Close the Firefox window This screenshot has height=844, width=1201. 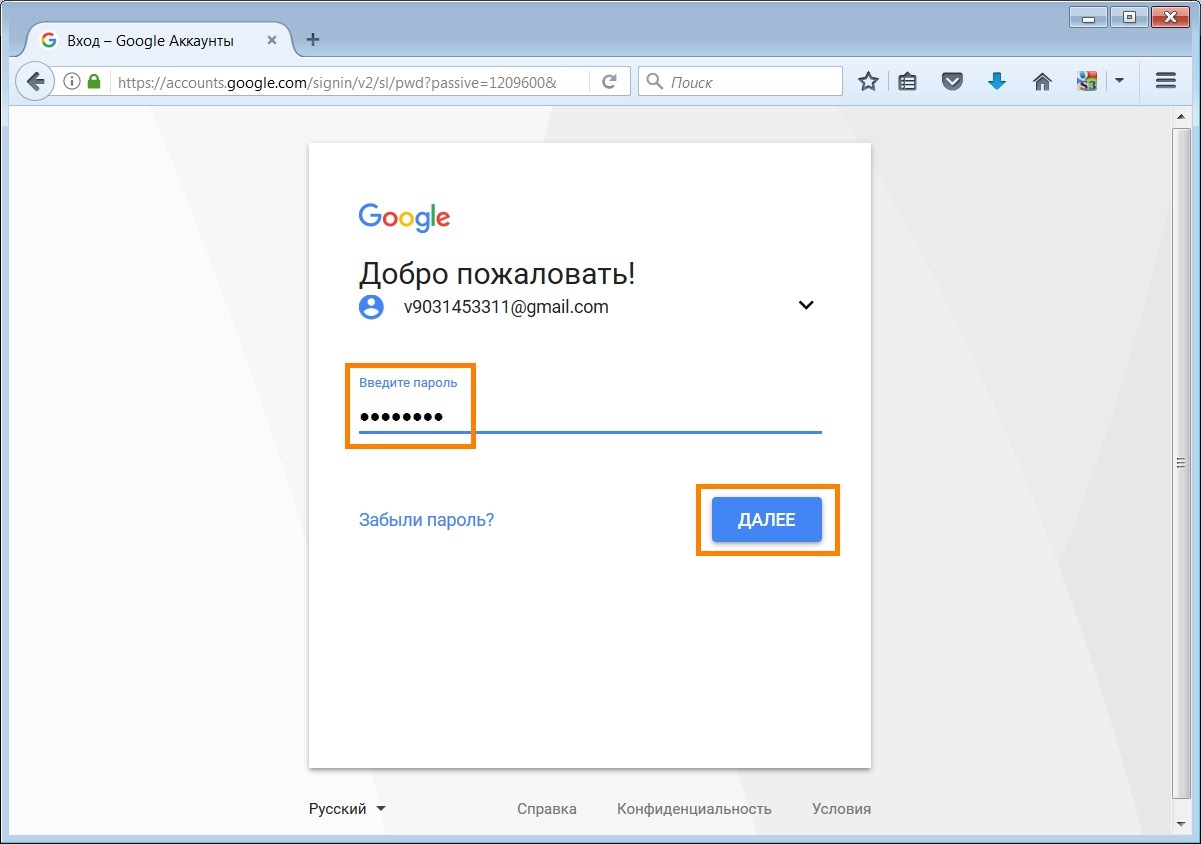1172,16
